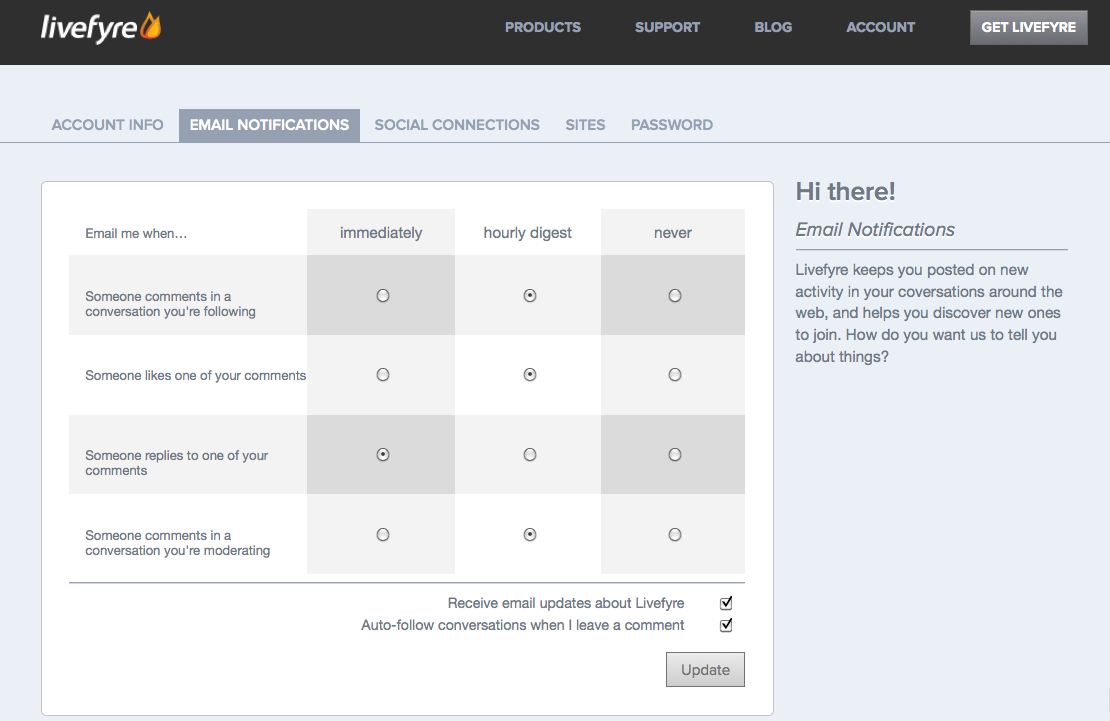Open the Account menu
Viewport: 1110px width, 721px height.
click(x=880, y=27)
